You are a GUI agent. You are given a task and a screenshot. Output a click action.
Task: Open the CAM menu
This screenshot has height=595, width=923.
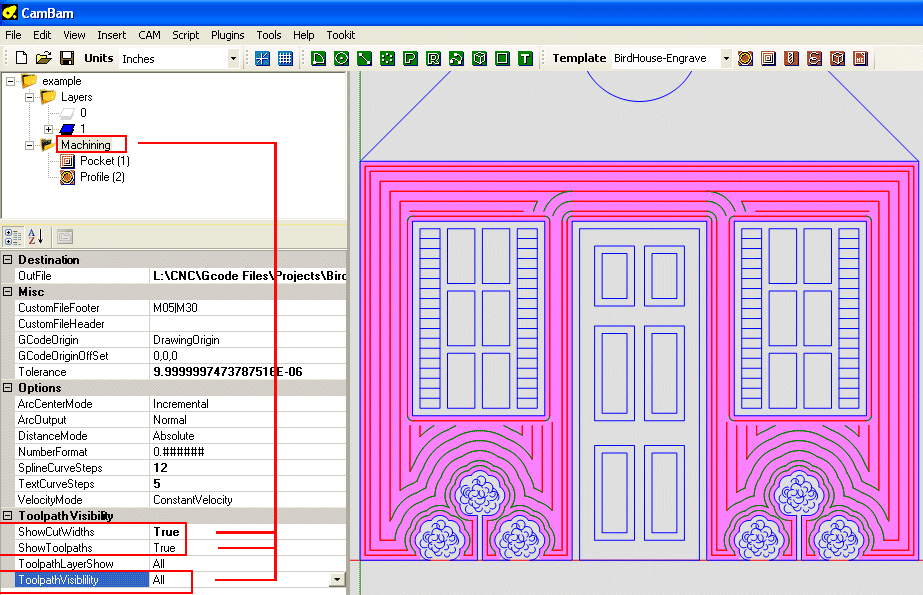(149, 35)
